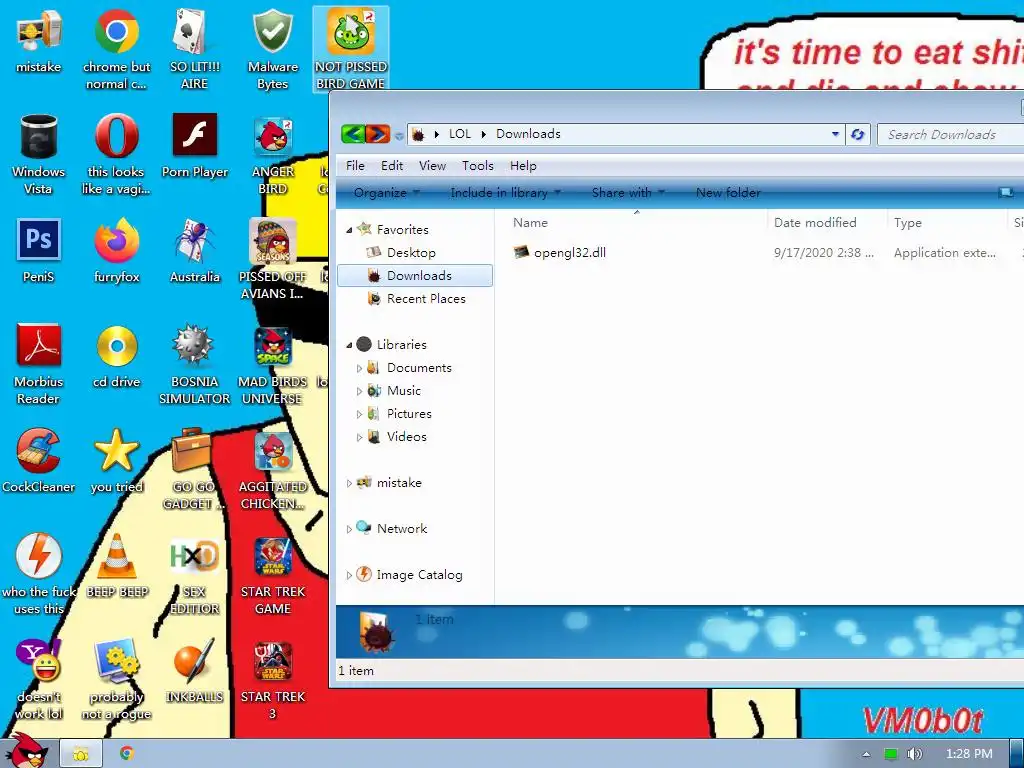This screenshot has width=1024, height=768.
Task: Collapse the Libraries tree group
Action: pyautogui.click(x=349, y=345)
